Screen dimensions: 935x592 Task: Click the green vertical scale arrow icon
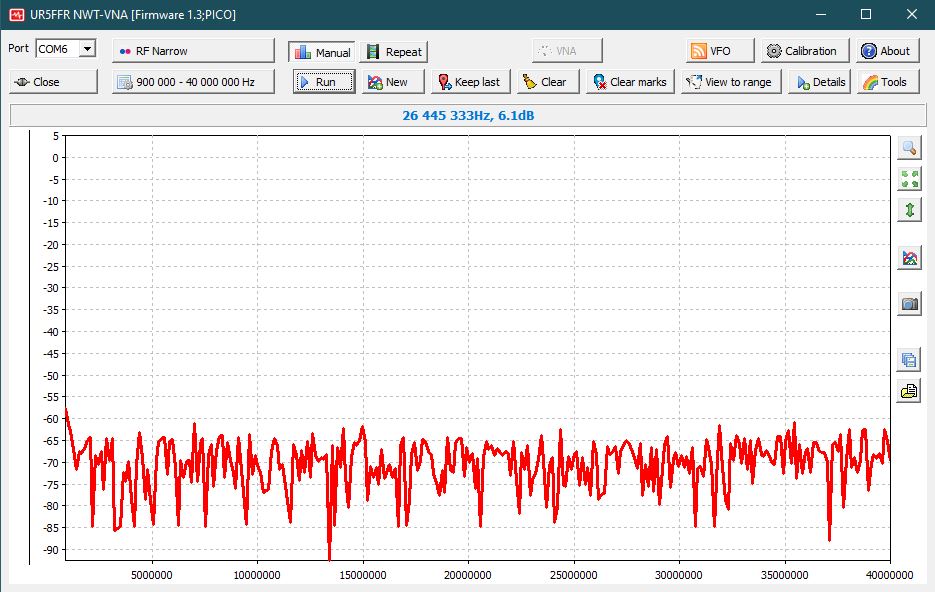tap(909, 210)
